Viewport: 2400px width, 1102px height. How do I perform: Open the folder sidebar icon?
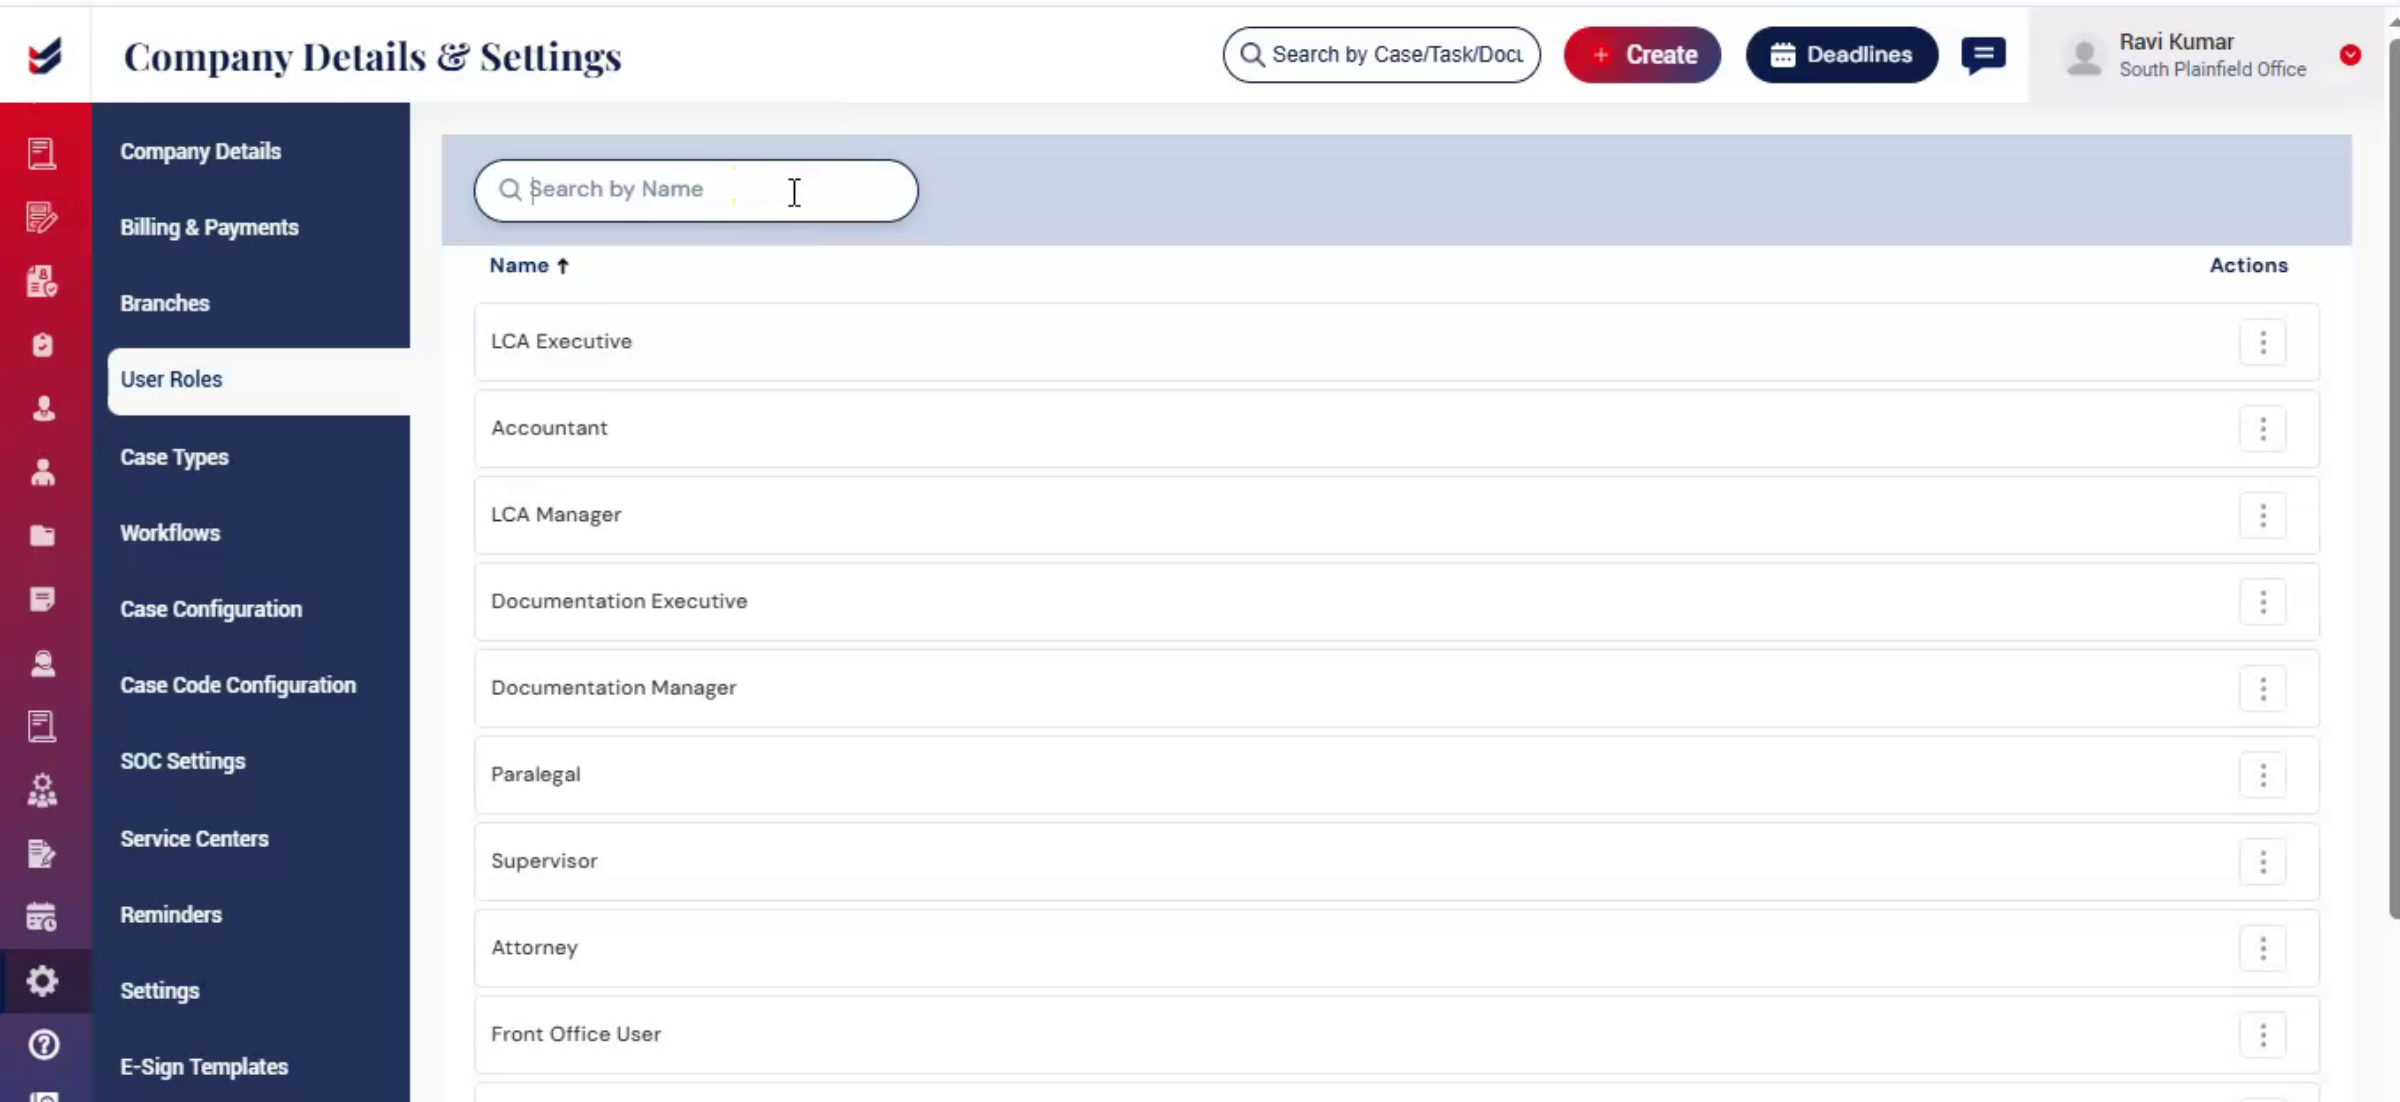click(42, 536)
